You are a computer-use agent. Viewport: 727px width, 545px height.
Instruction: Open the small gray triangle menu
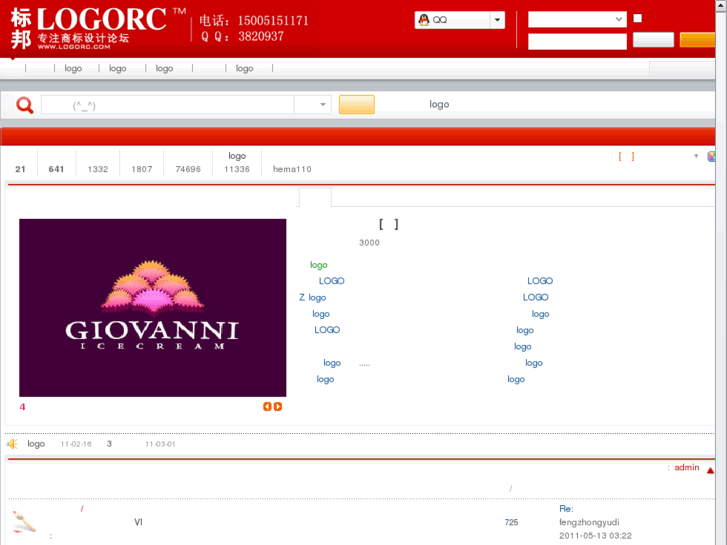coord(696,156)
